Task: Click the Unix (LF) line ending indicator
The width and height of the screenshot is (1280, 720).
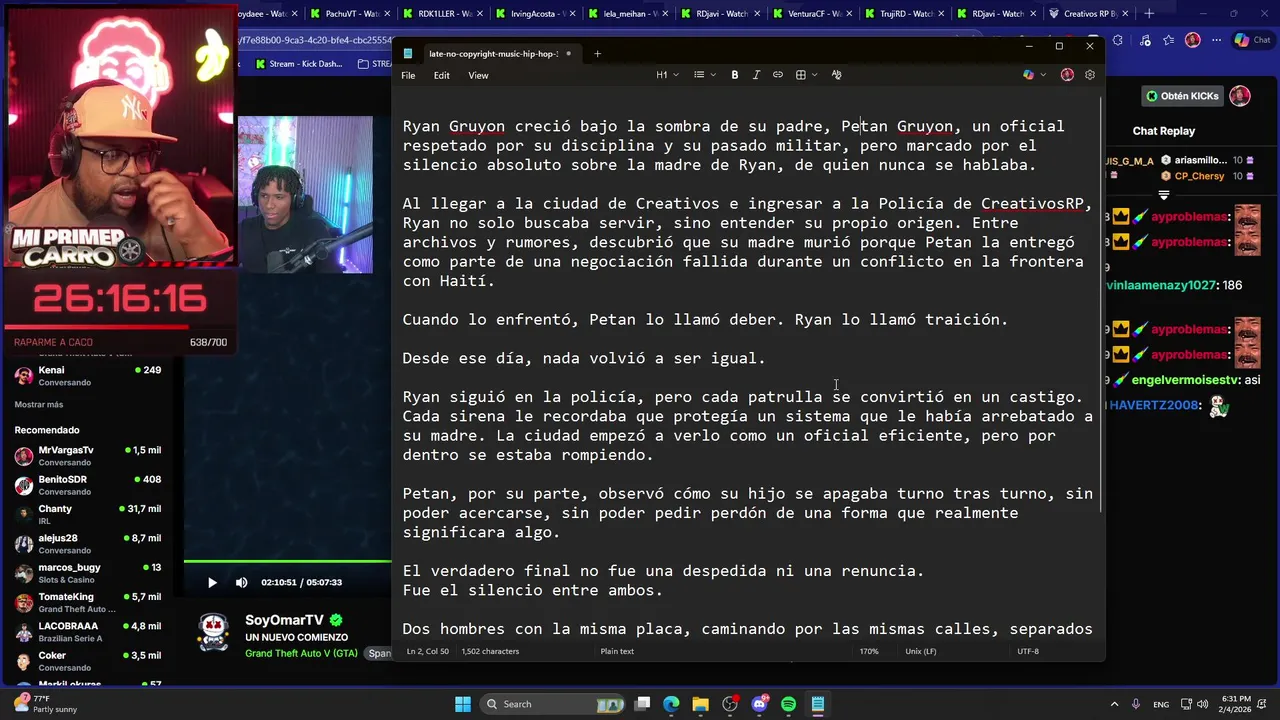Action: coord(921,651)
